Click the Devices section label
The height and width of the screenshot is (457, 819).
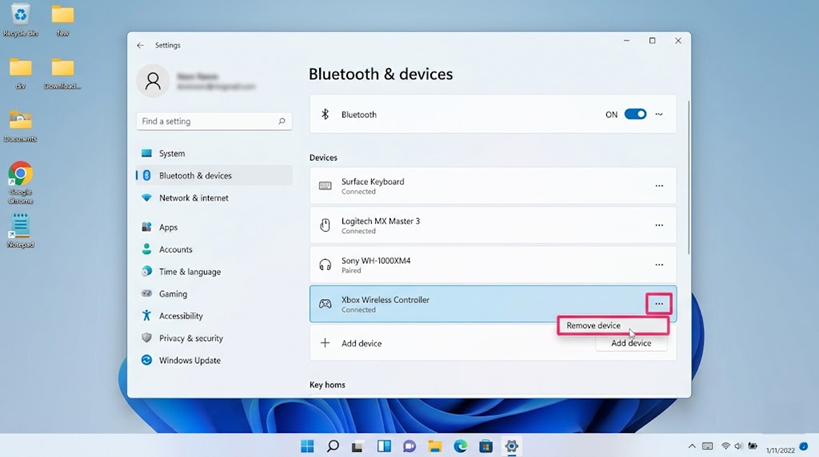323,158
